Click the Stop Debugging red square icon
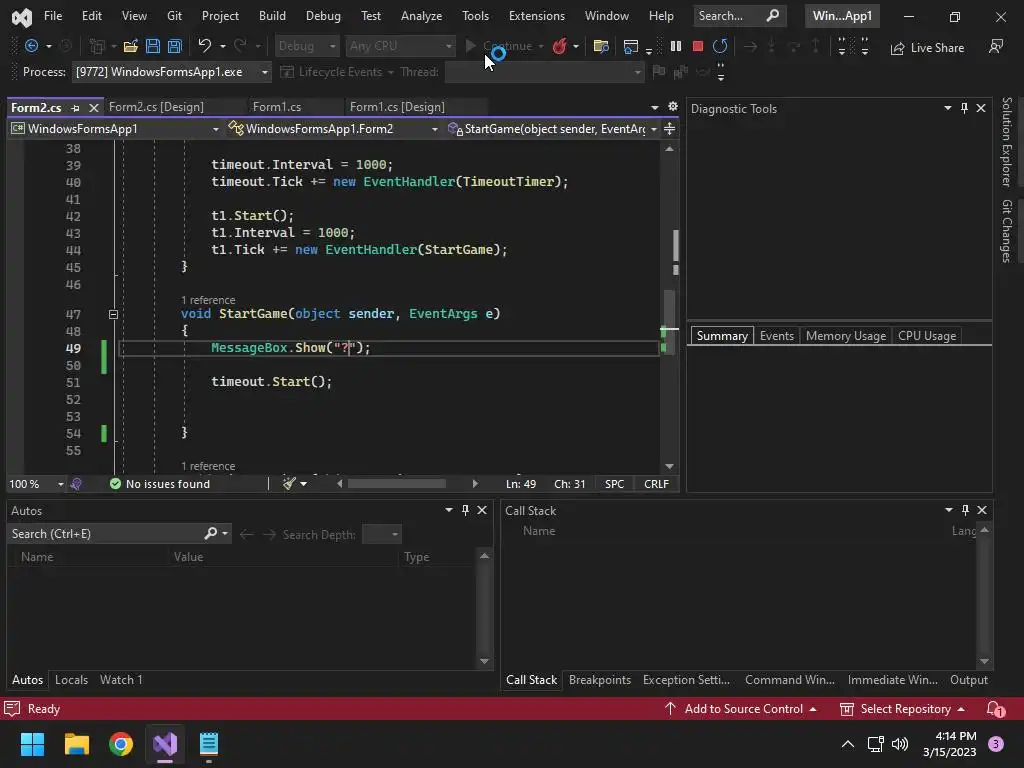 point(698,46)
